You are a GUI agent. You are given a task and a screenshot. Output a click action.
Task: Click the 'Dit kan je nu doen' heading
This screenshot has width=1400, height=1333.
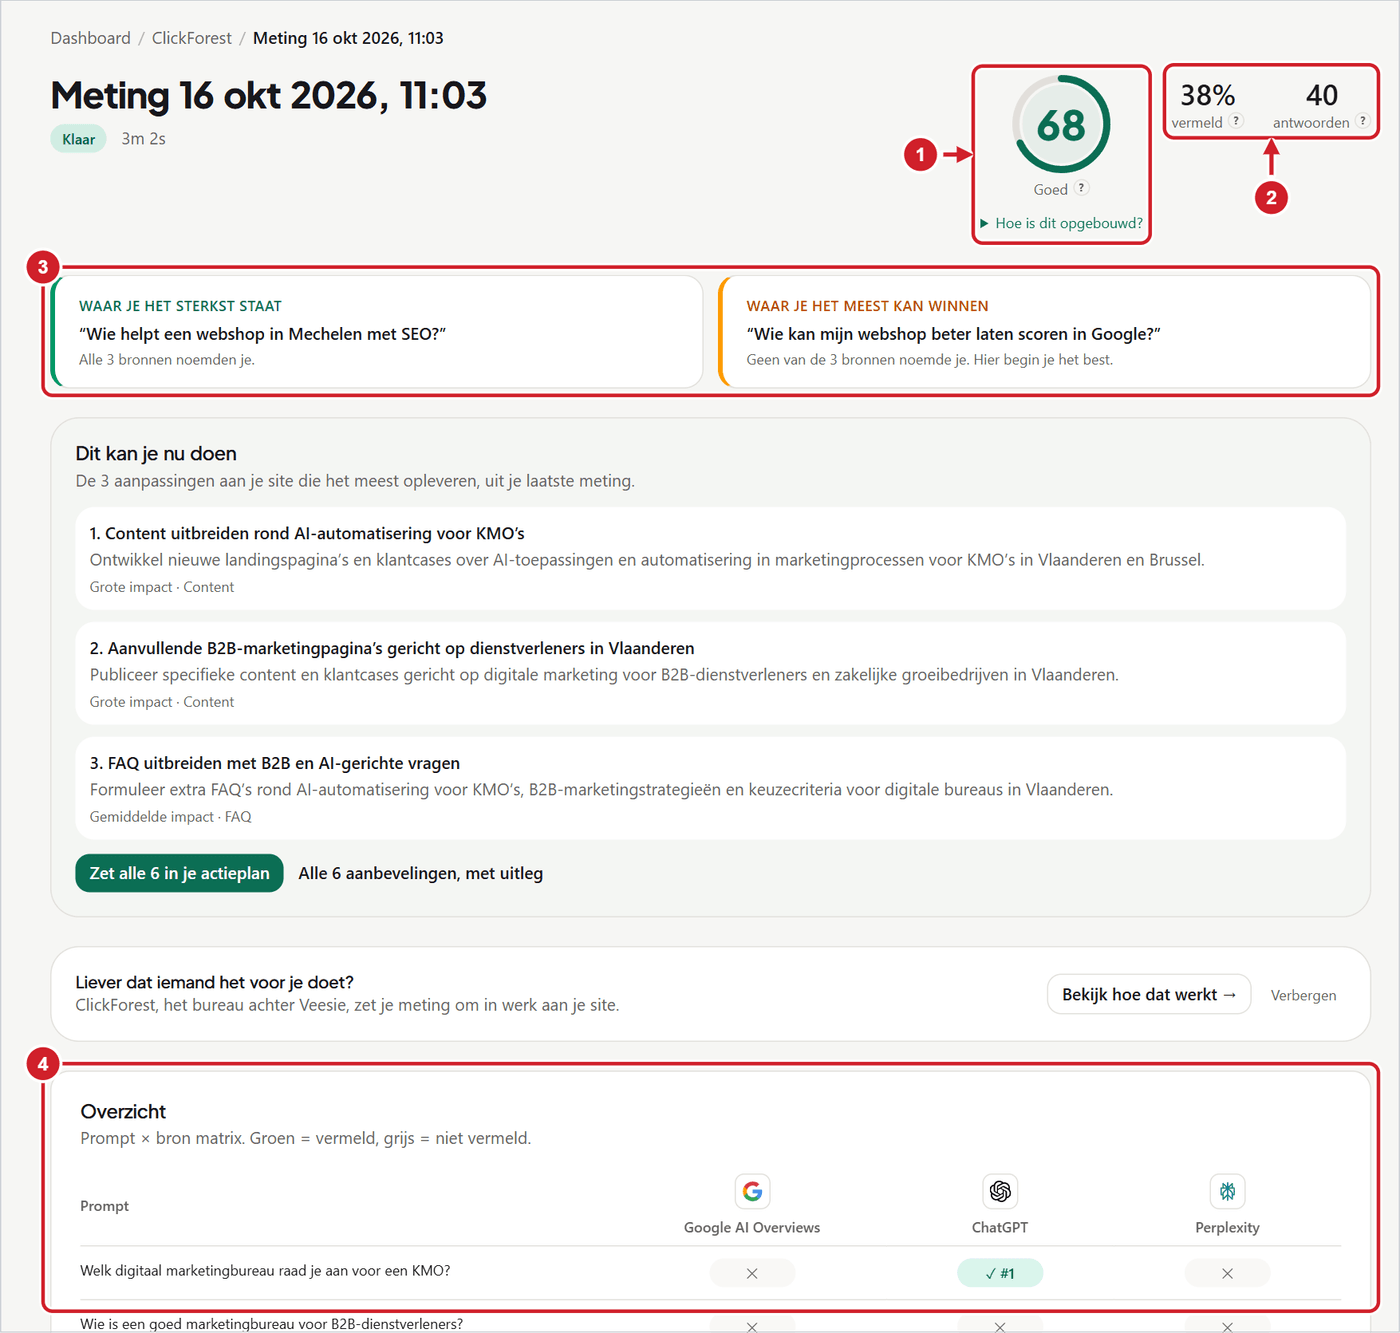156,453
